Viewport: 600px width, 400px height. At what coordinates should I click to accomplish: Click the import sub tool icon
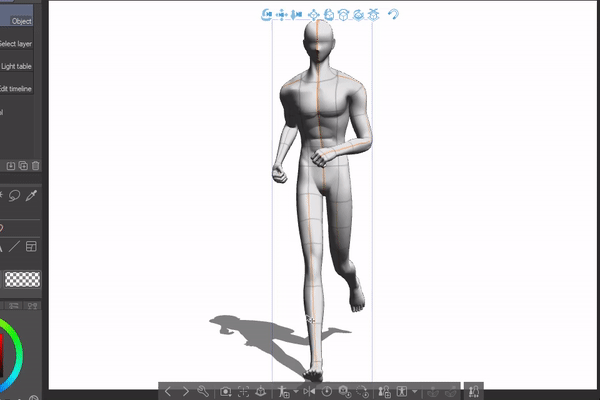point(11,166)
